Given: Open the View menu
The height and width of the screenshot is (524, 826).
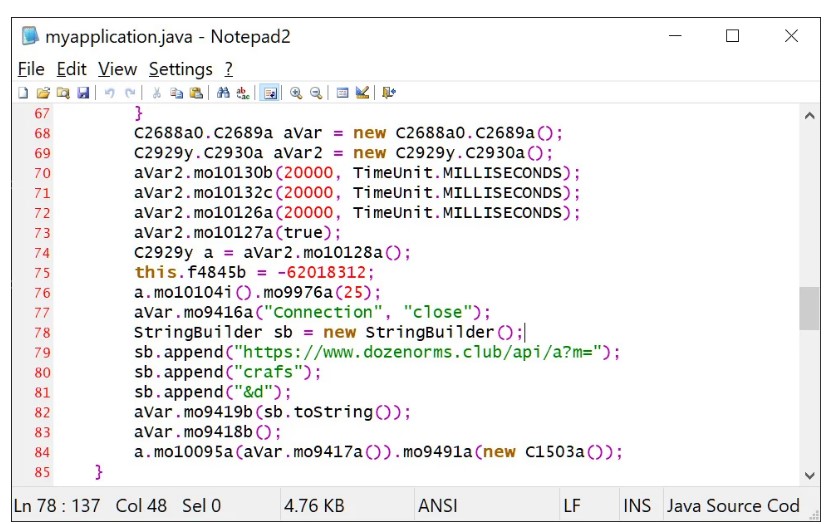Looking at the screenshot, I should pyautogui.click(x=117, y=70).
